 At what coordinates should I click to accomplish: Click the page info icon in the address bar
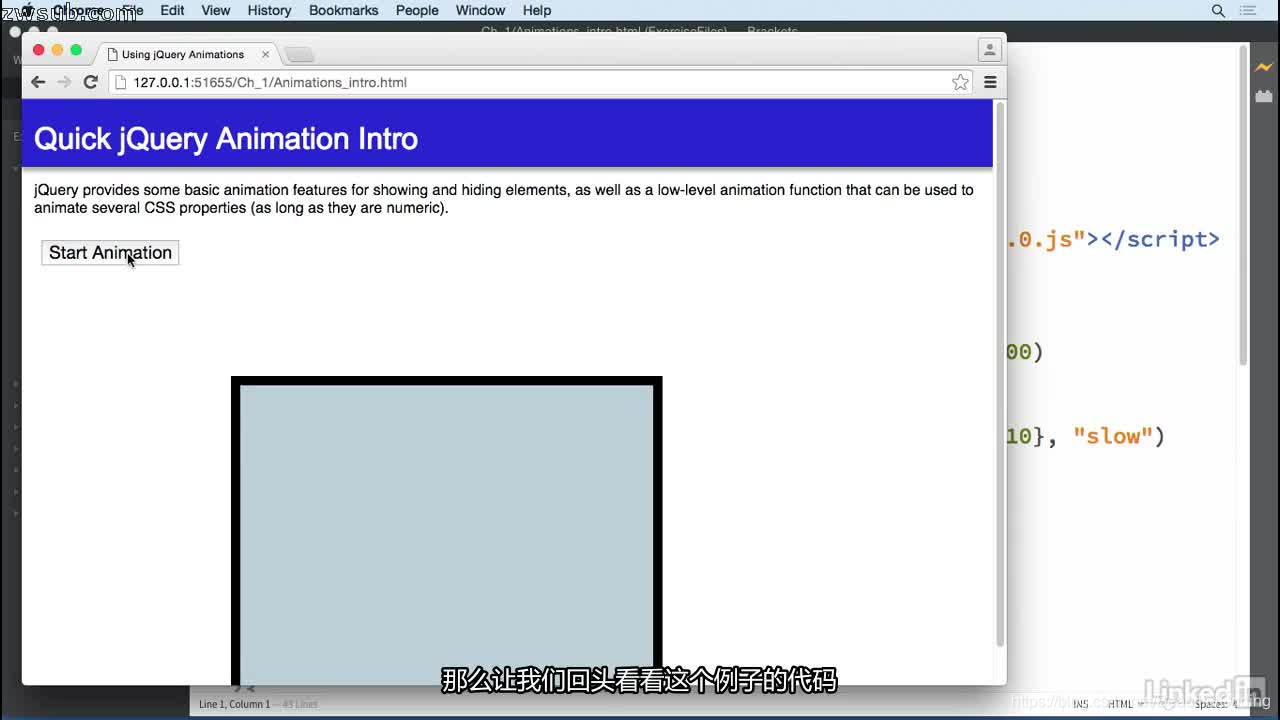point(121,82)
